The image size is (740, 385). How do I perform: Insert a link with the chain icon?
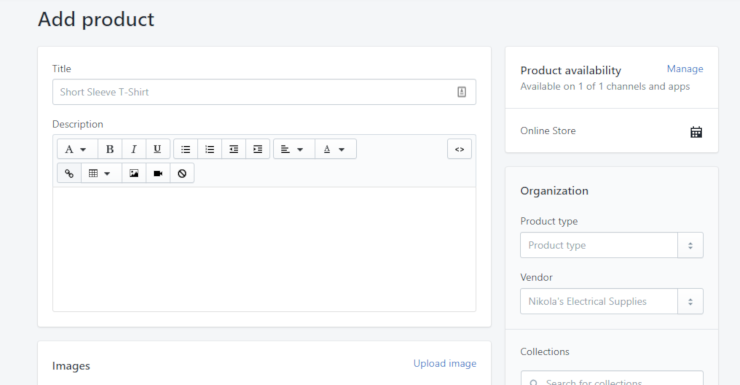(x=69, y=173)
